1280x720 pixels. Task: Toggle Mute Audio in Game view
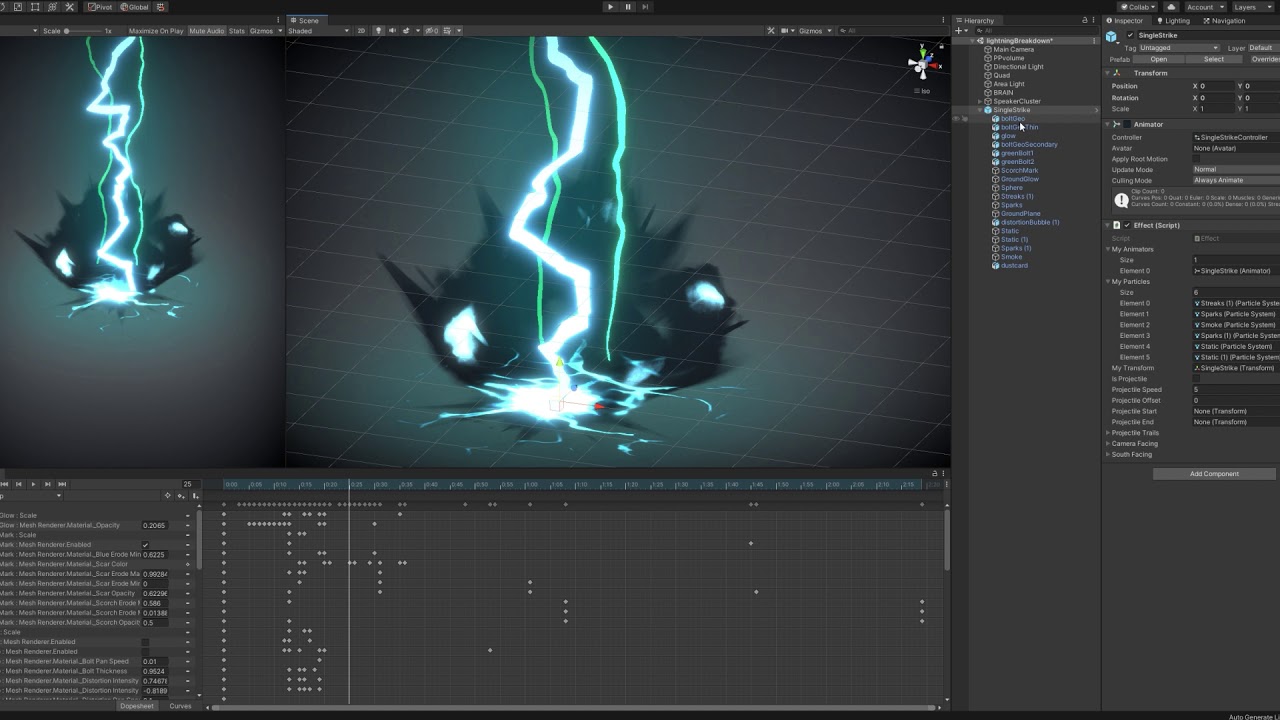207,31
